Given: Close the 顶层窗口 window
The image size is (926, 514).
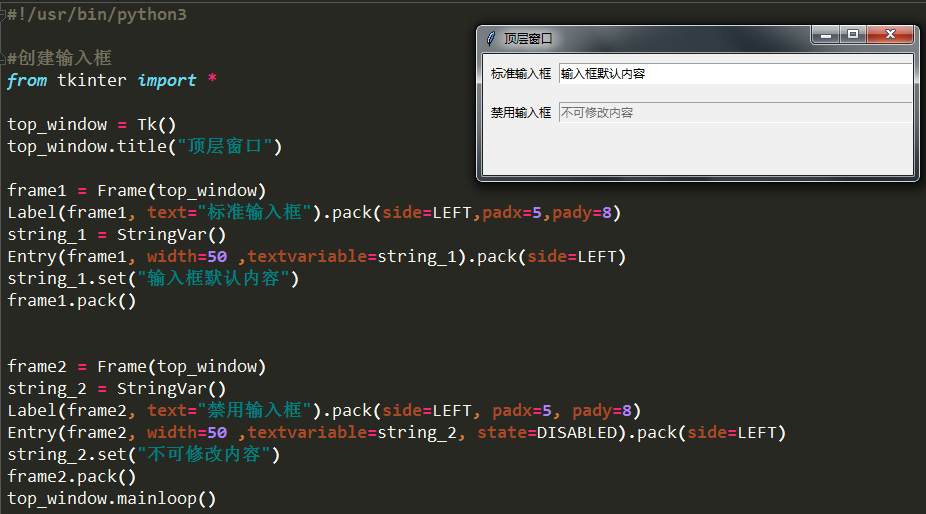Looking at the screenshot, I should tap(891, 35).
